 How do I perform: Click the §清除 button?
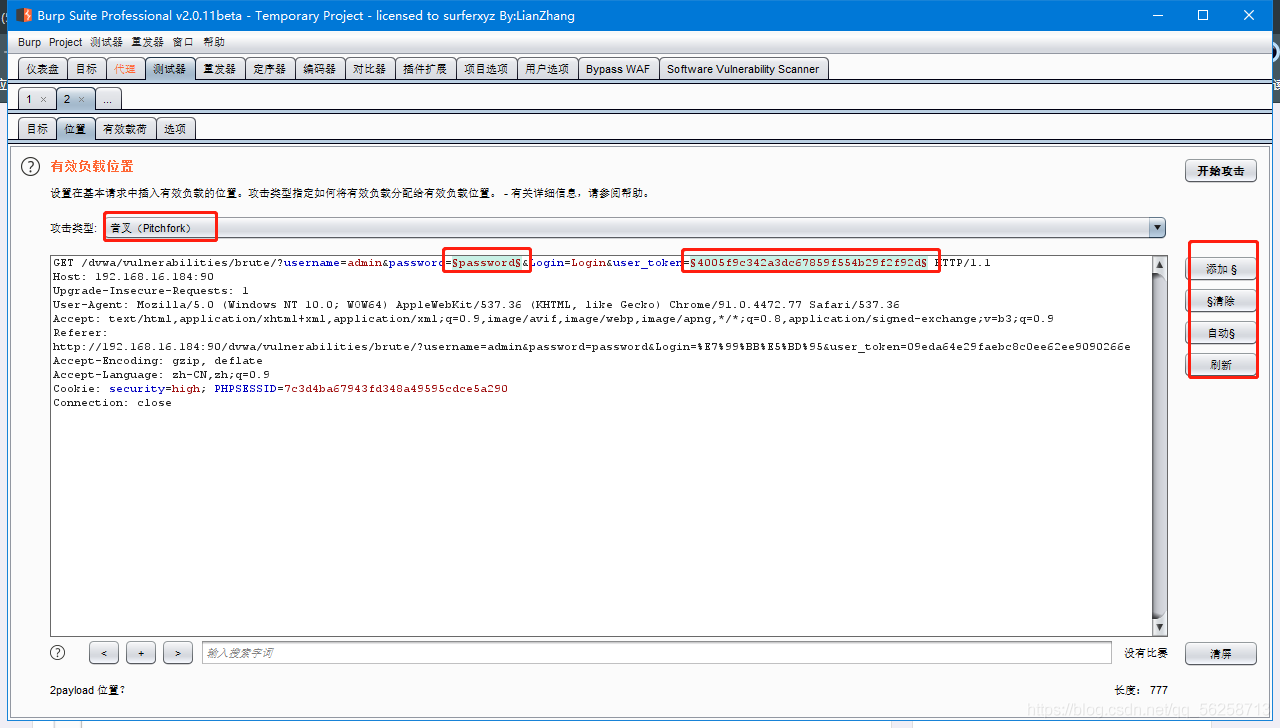[x=1221, y=301]
